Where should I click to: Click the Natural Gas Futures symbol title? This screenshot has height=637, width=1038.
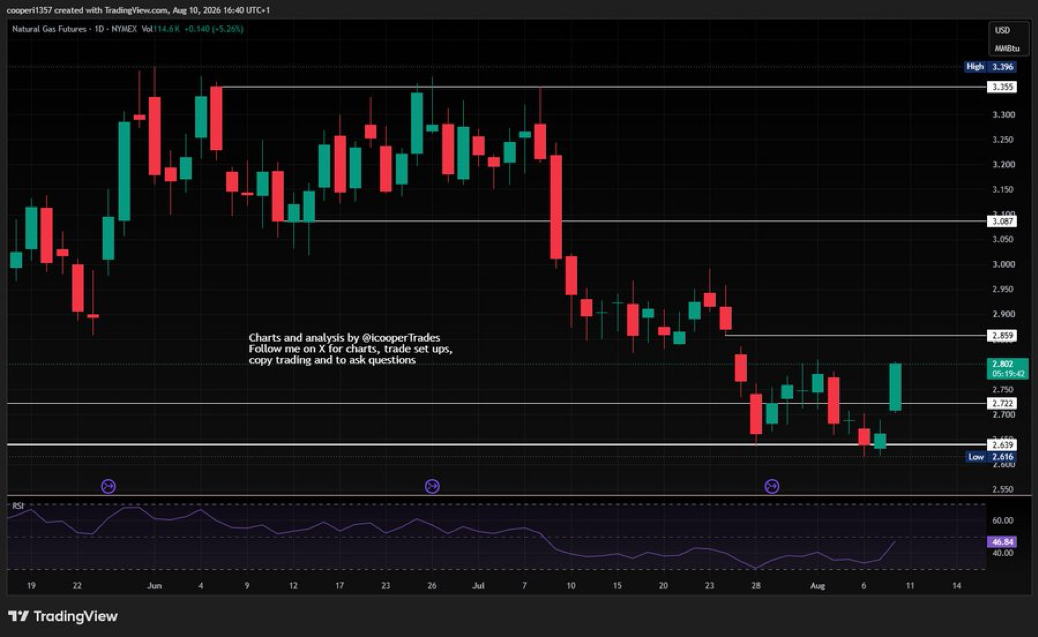tap(49, 29)
